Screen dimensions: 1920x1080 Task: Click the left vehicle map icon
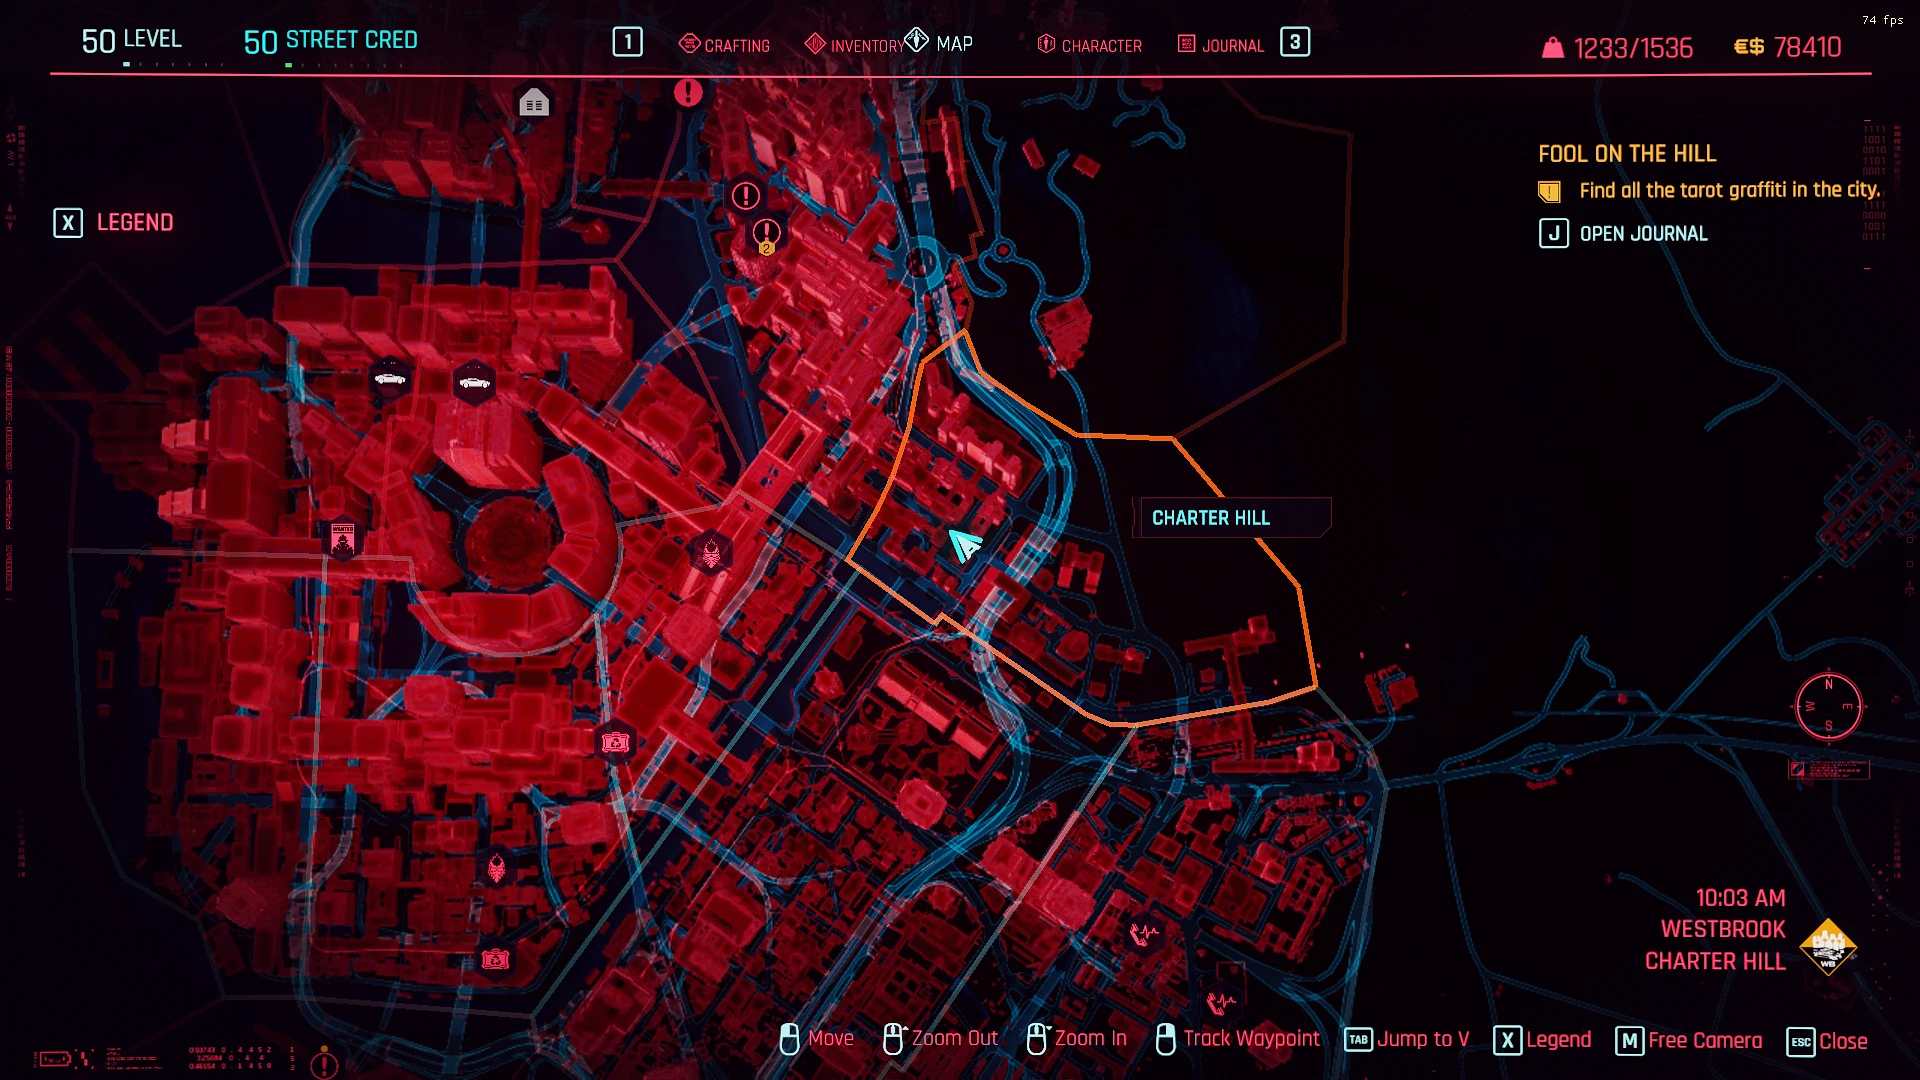point(389,379)
